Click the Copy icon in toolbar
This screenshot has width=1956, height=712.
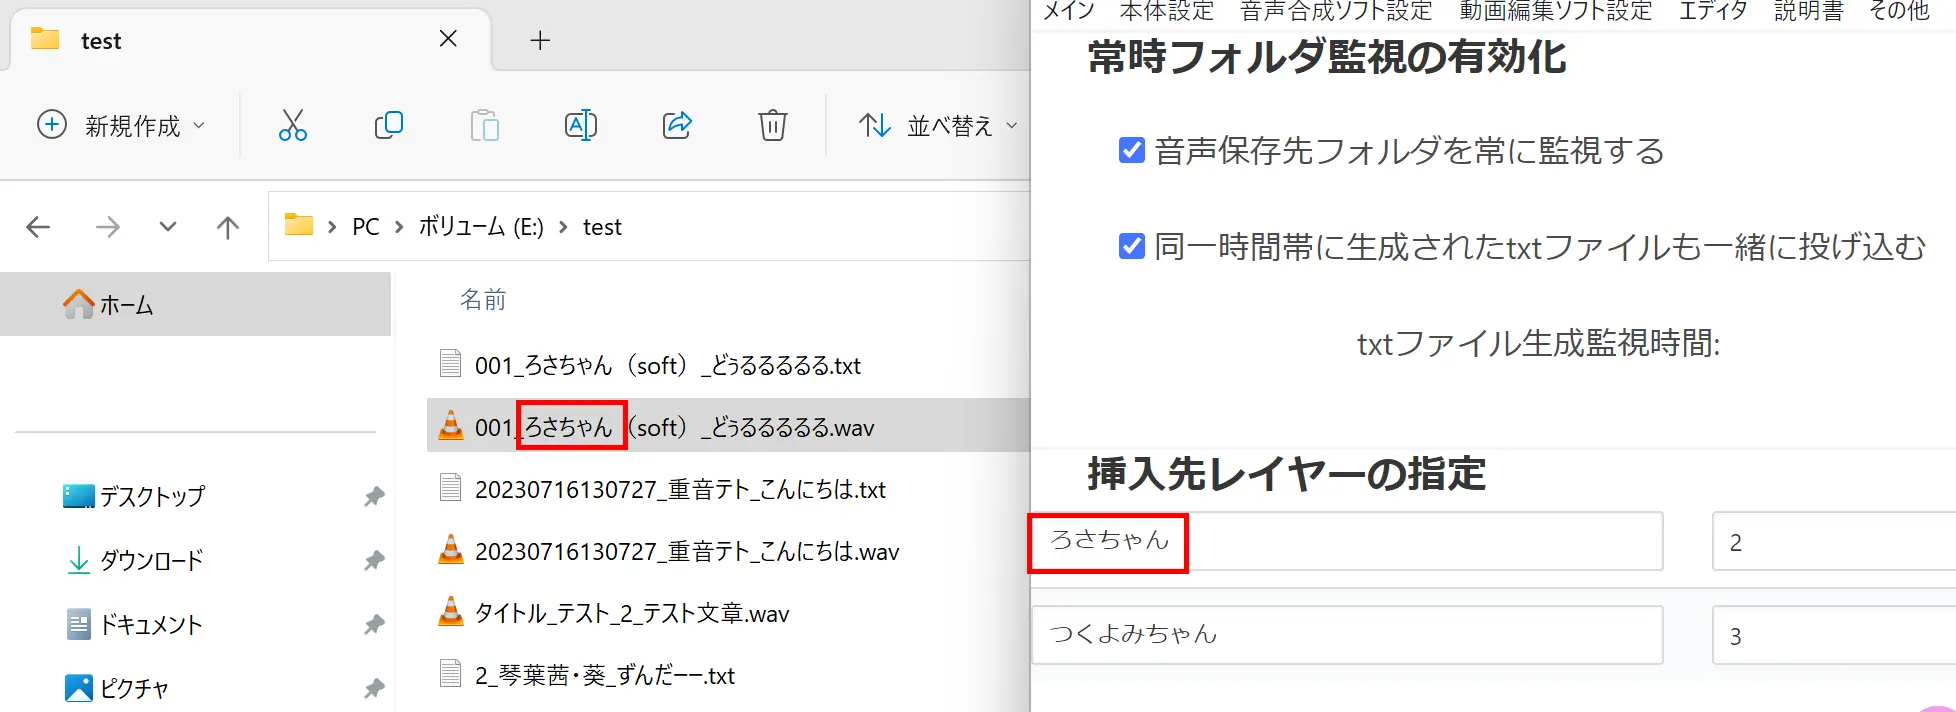[388, 125]
